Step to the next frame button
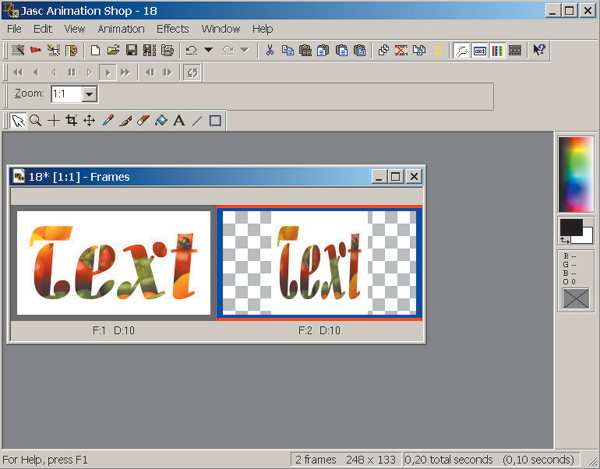Screen dimensions: 600x469 [x=167, y=72]
